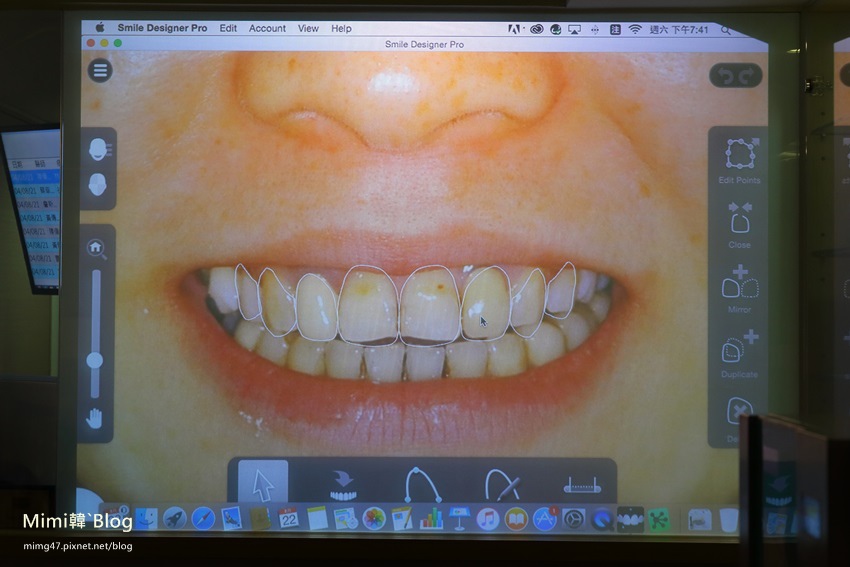Open App Store from the dock
850x567 pixels.
pos(545,519)
